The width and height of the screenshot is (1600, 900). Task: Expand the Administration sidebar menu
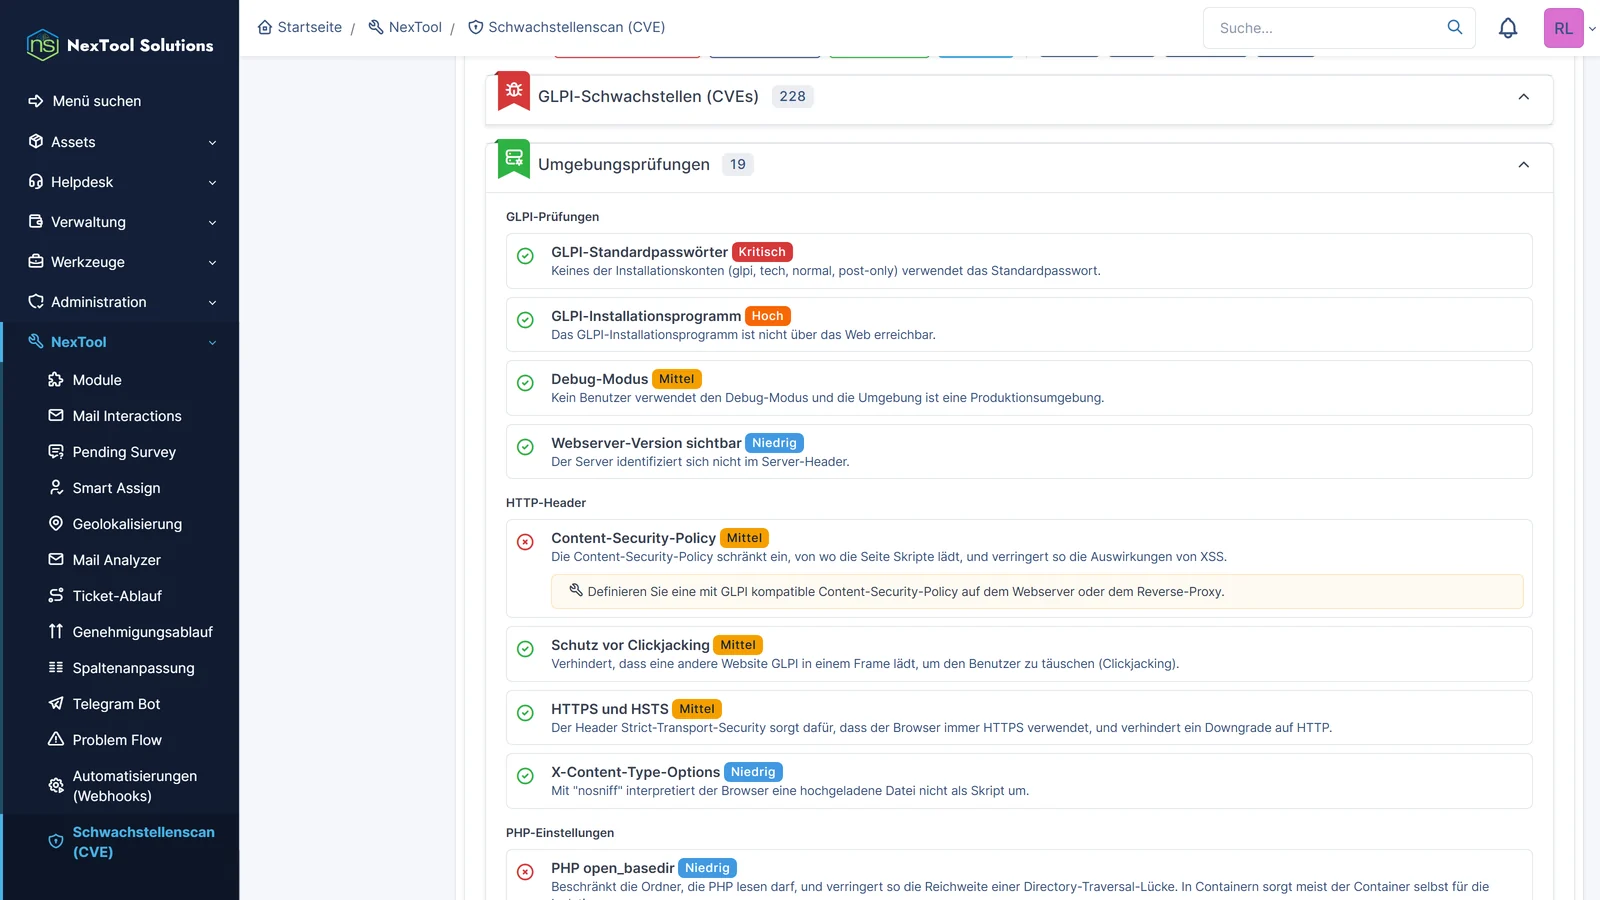pyautogui.click(x=121, y=302)
